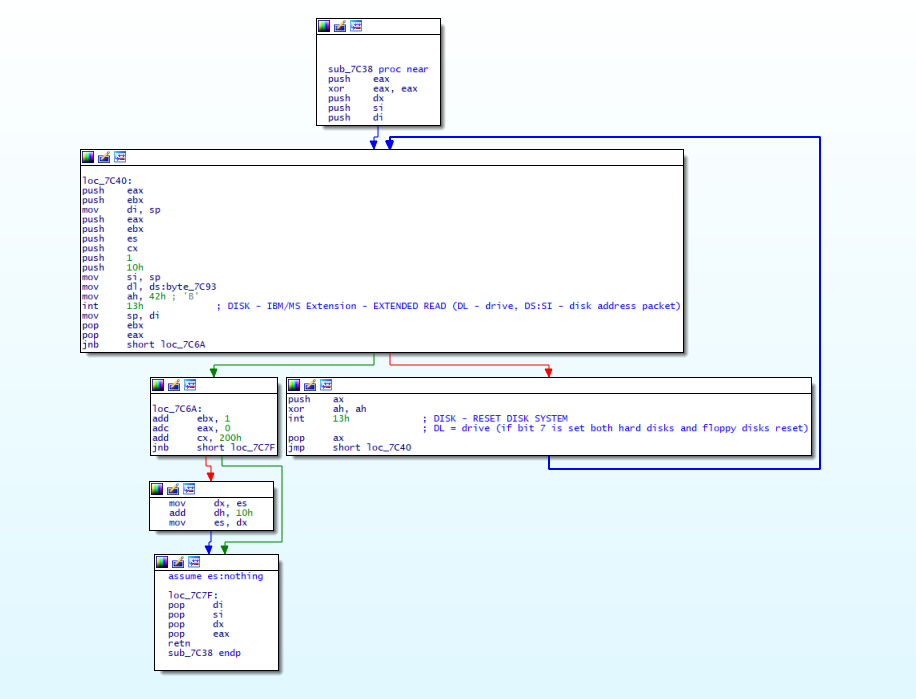The height and width of the screenshot is (699, 916).
Task: Select the 'mov dx, es' instruction
Action: tap(208, 503)
